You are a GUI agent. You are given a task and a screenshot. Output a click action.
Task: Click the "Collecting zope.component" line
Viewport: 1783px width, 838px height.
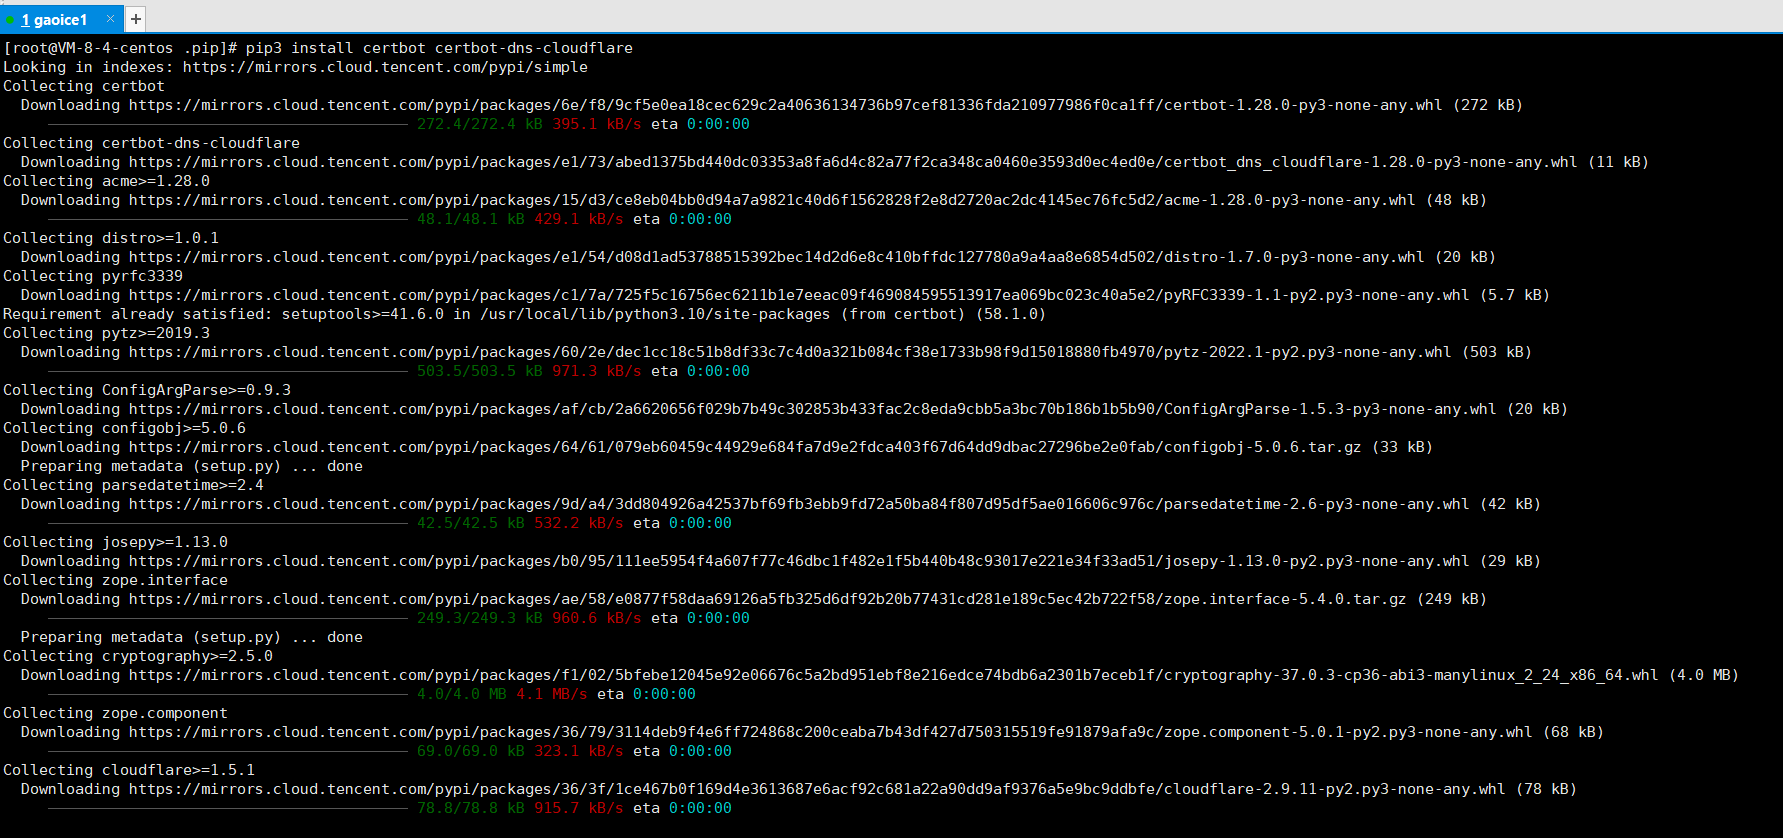tap(115, 713)
